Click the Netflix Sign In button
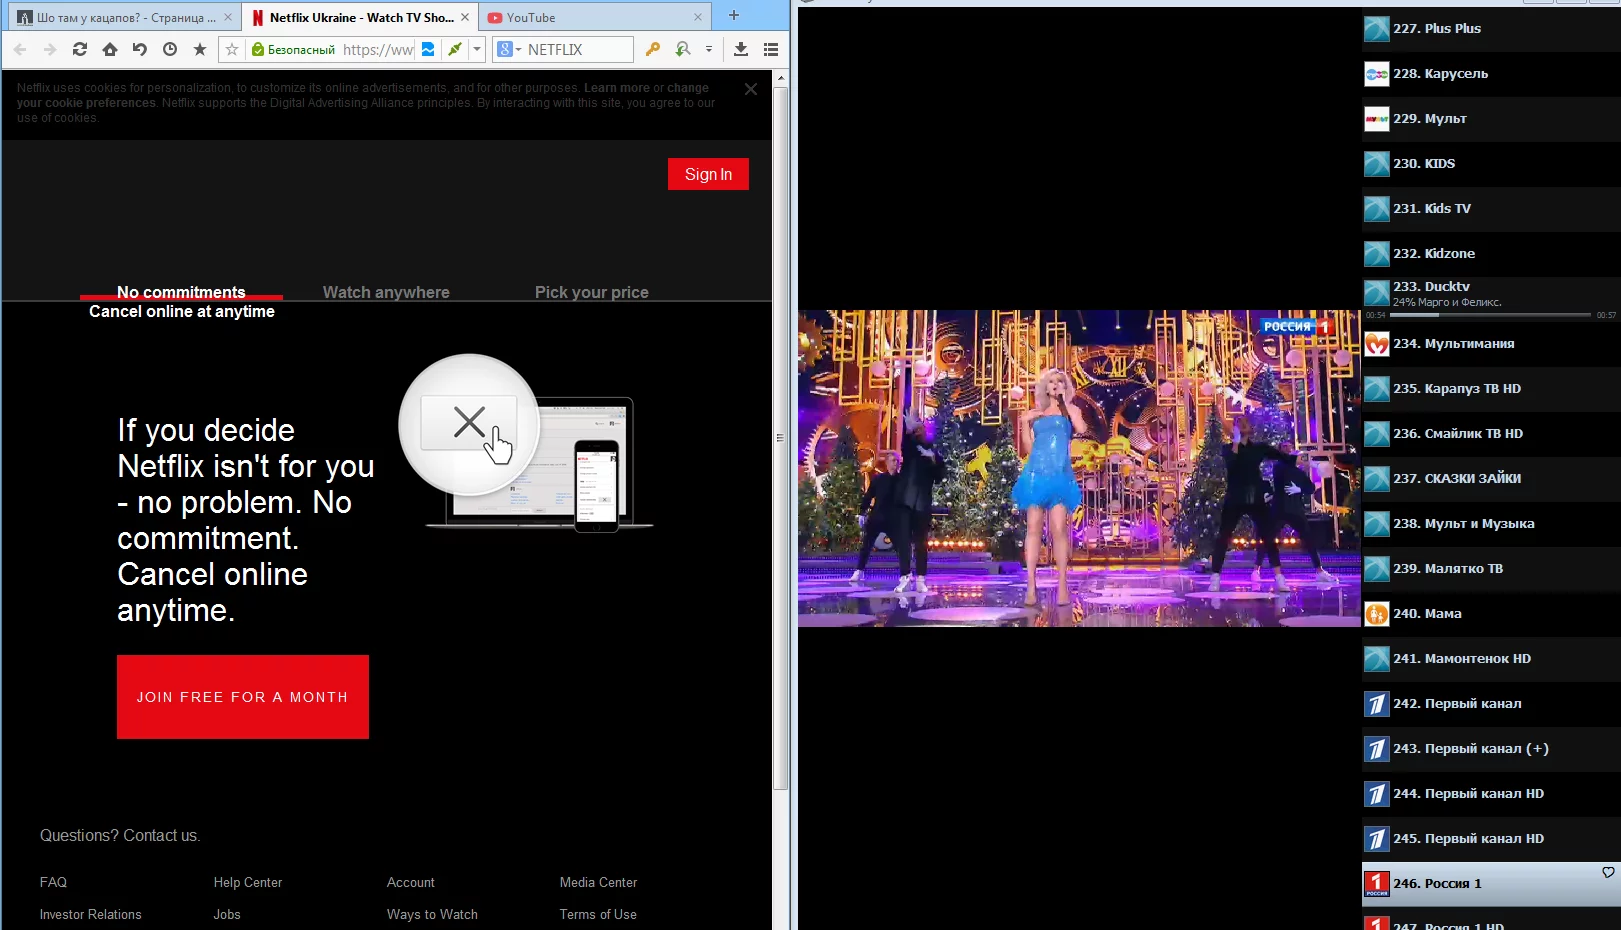The image size is (1621, 930). pos(708,174)
